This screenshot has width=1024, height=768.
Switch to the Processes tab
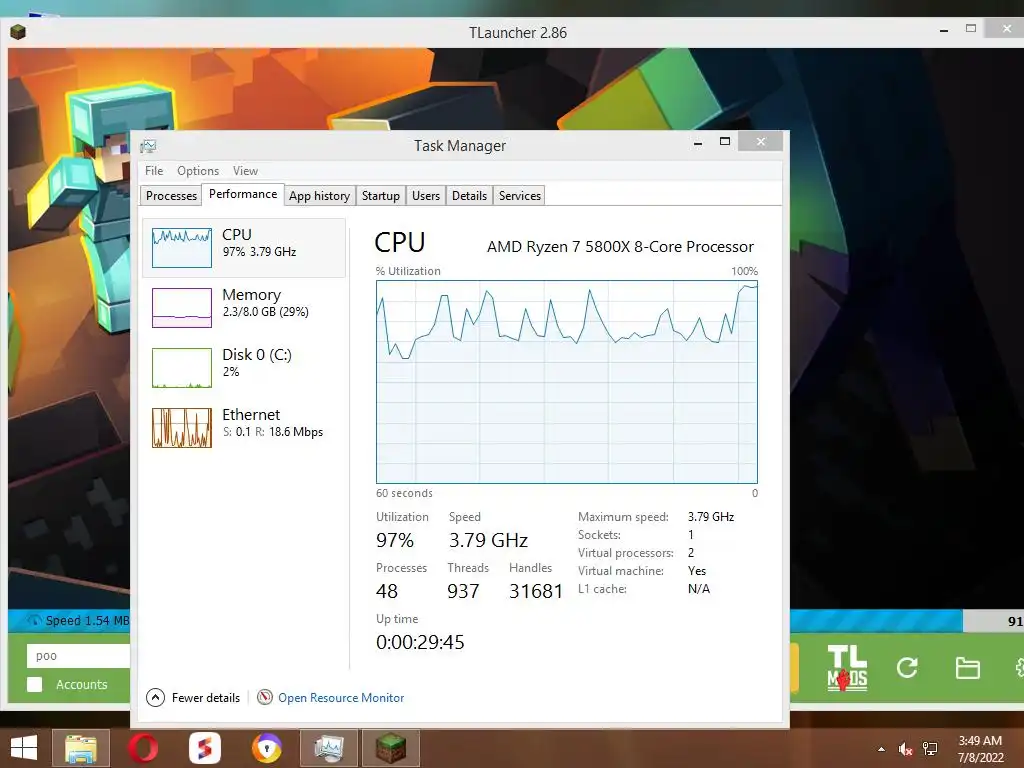coord(171,196)
